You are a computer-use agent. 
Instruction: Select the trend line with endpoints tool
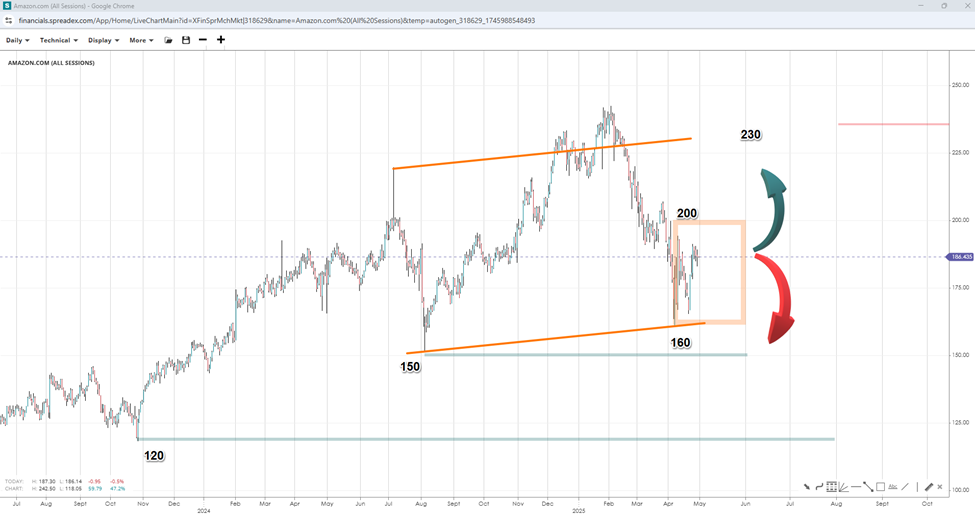tap(868, 487)
